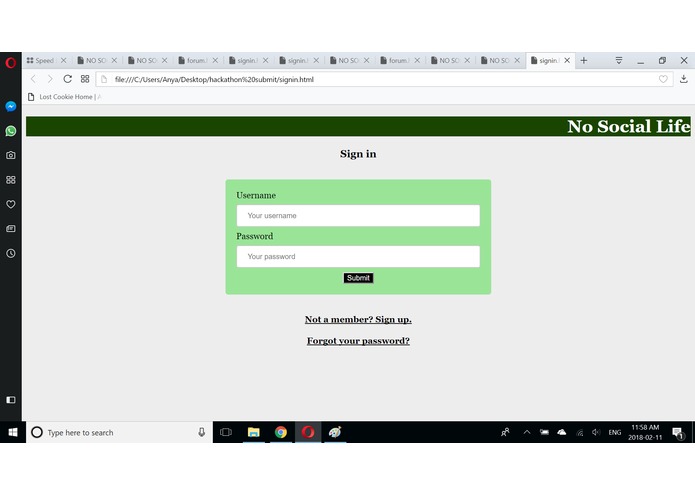Open the Windows Start menu
The height and width of the screenshot is (494, 695).
(13, 432)
